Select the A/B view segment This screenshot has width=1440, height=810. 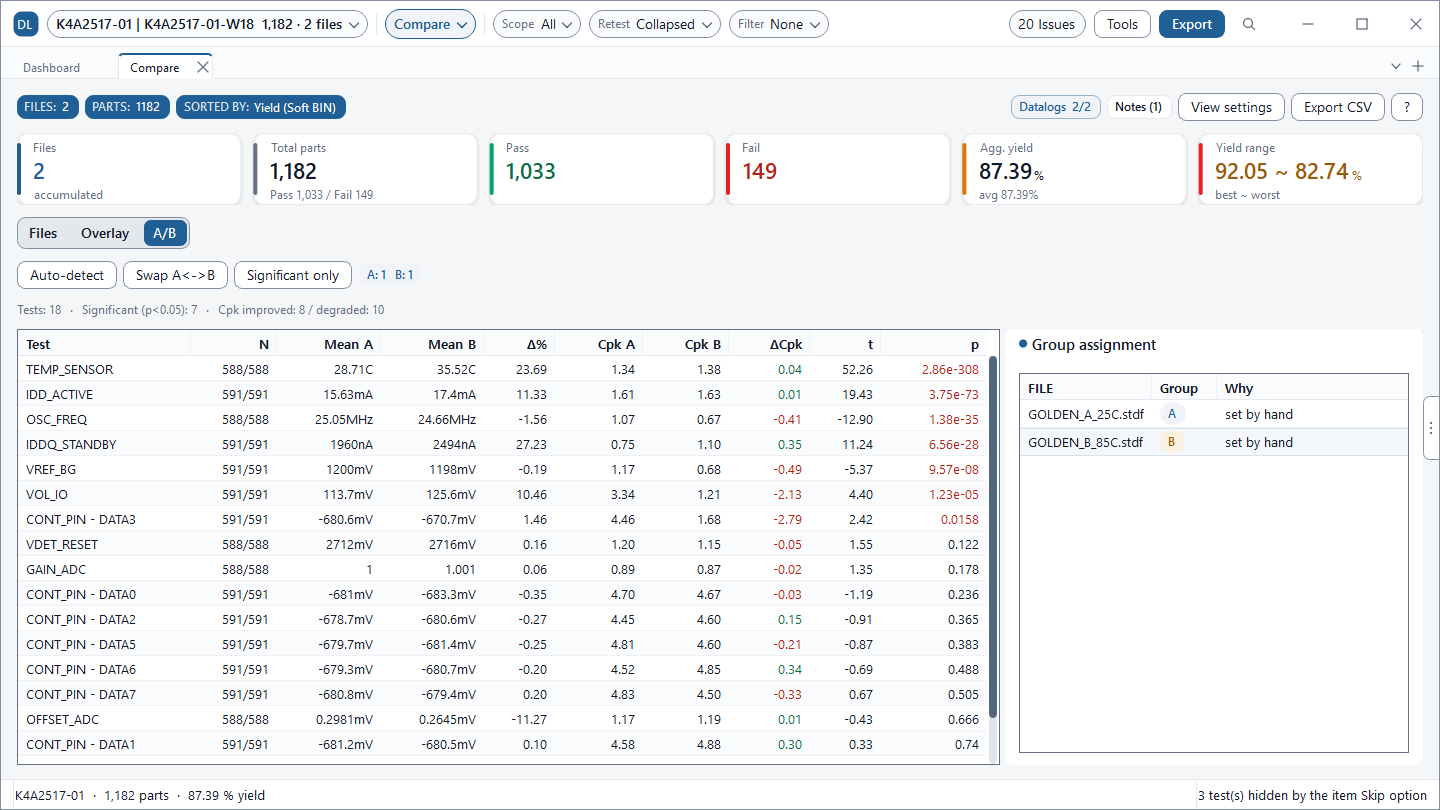(x=165, y=233)
